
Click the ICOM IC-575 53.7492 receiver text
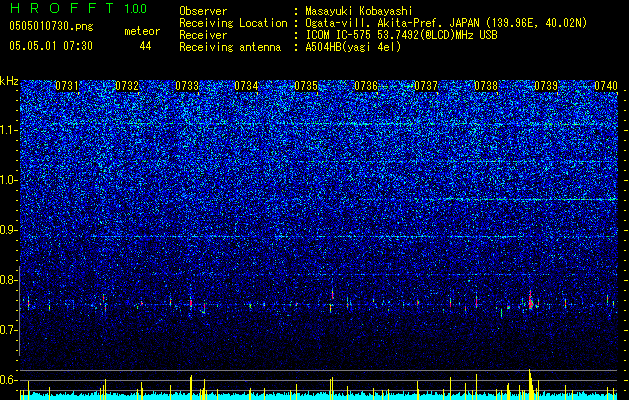pyautogui.click(x=401, y=35)
